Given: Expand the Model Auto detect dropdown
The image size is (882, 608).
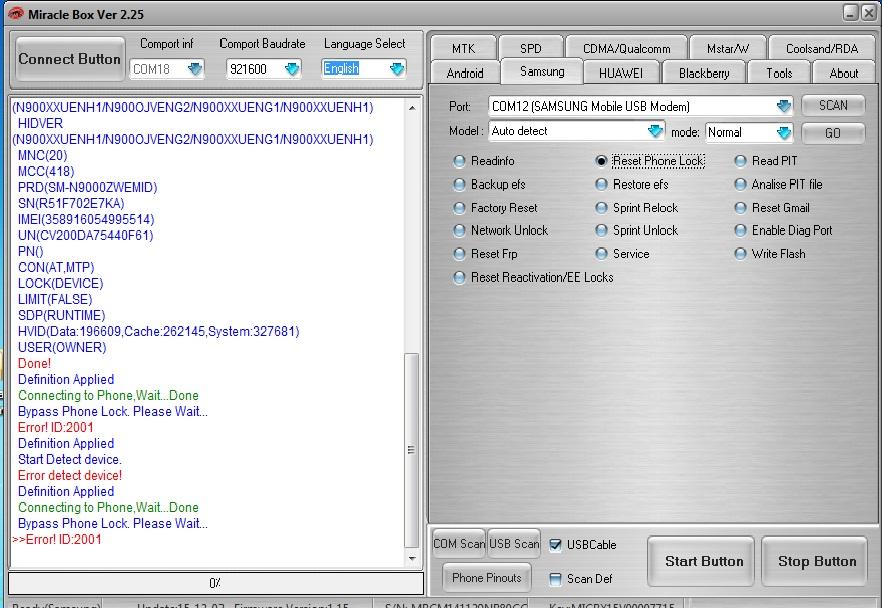Looking at the screenshot, I should pos(655,131).
